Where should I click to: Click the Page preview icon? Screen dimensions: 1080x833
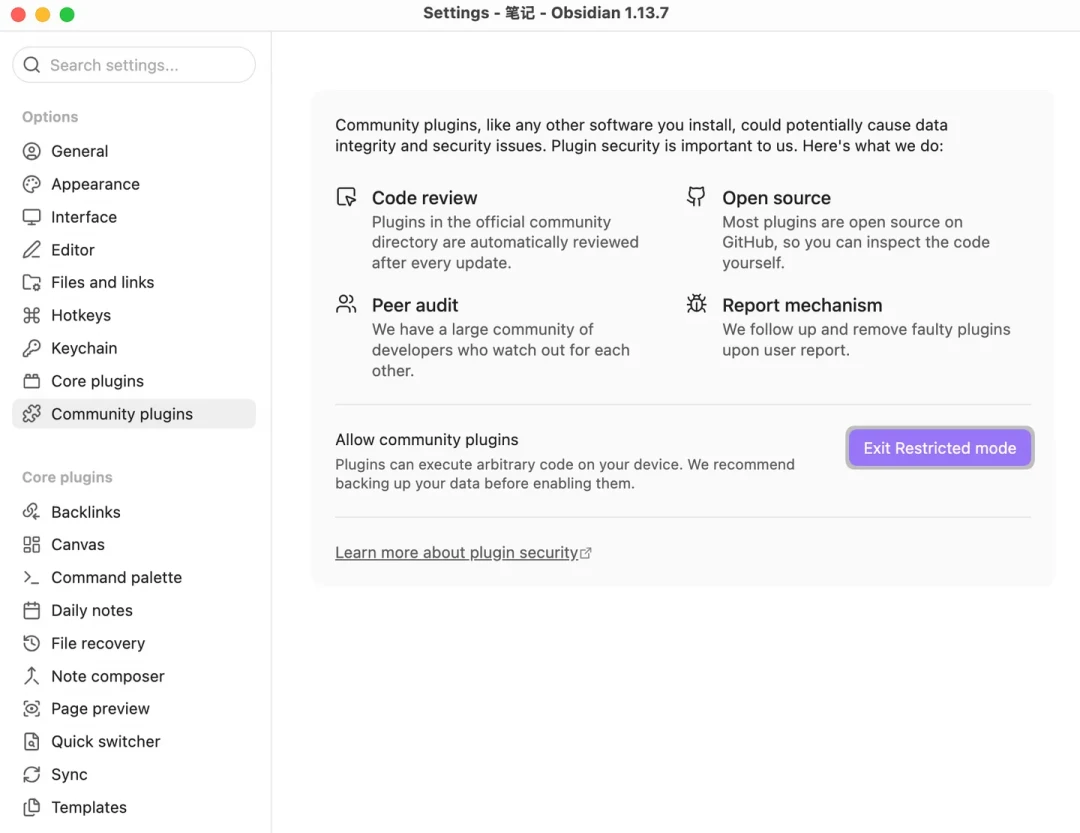point(32,708)
